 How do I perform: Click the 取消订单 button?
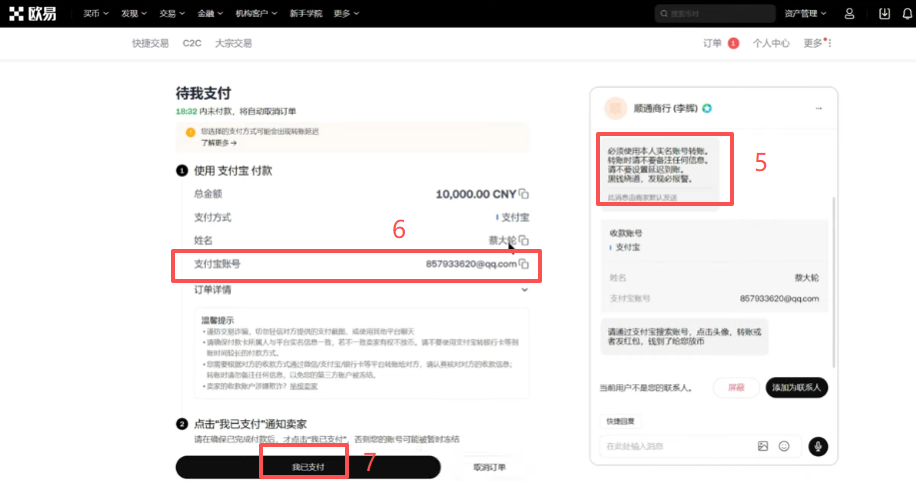pos(490,467)
